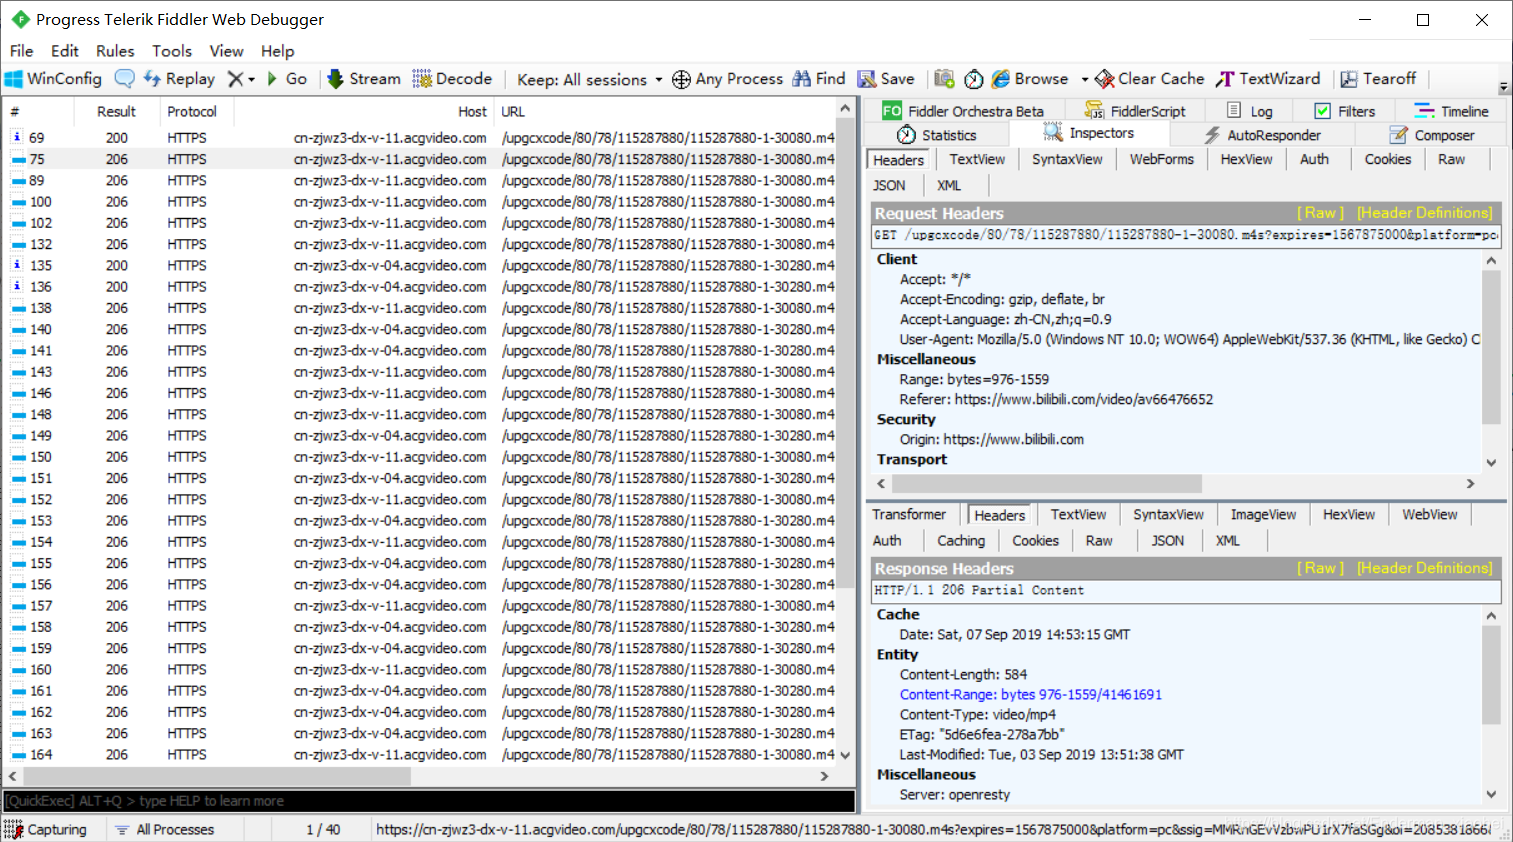Screen dimensions: 1513x842
Task: Select request SyntaxView tab
Action: point(1067,159)
